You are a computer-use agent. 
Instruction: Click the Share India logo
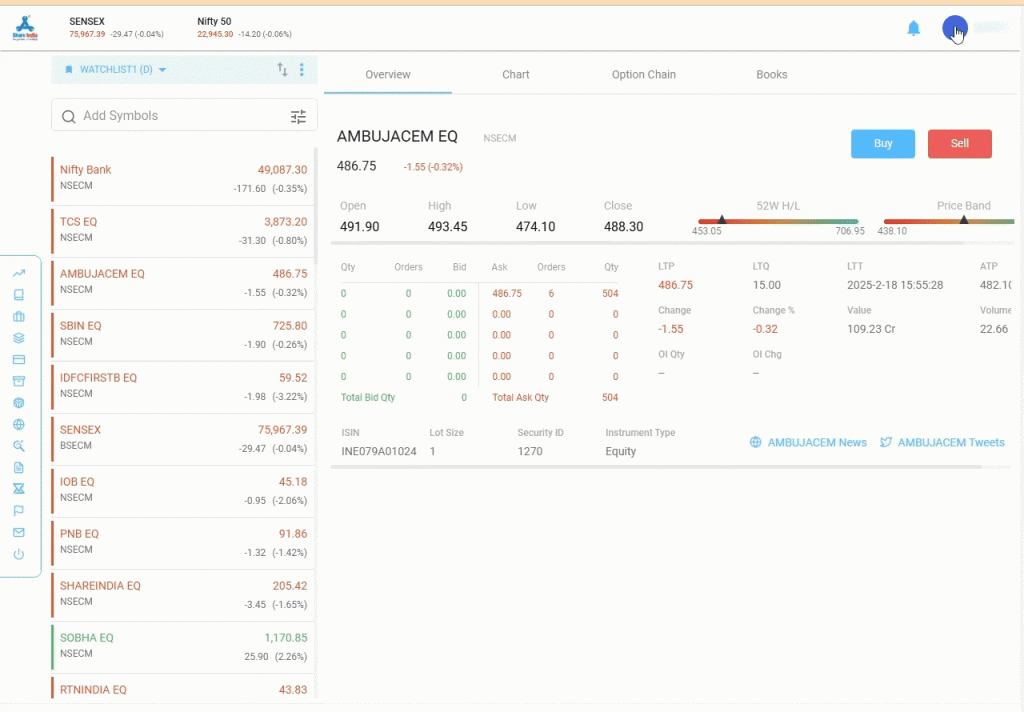click(25, 28)
